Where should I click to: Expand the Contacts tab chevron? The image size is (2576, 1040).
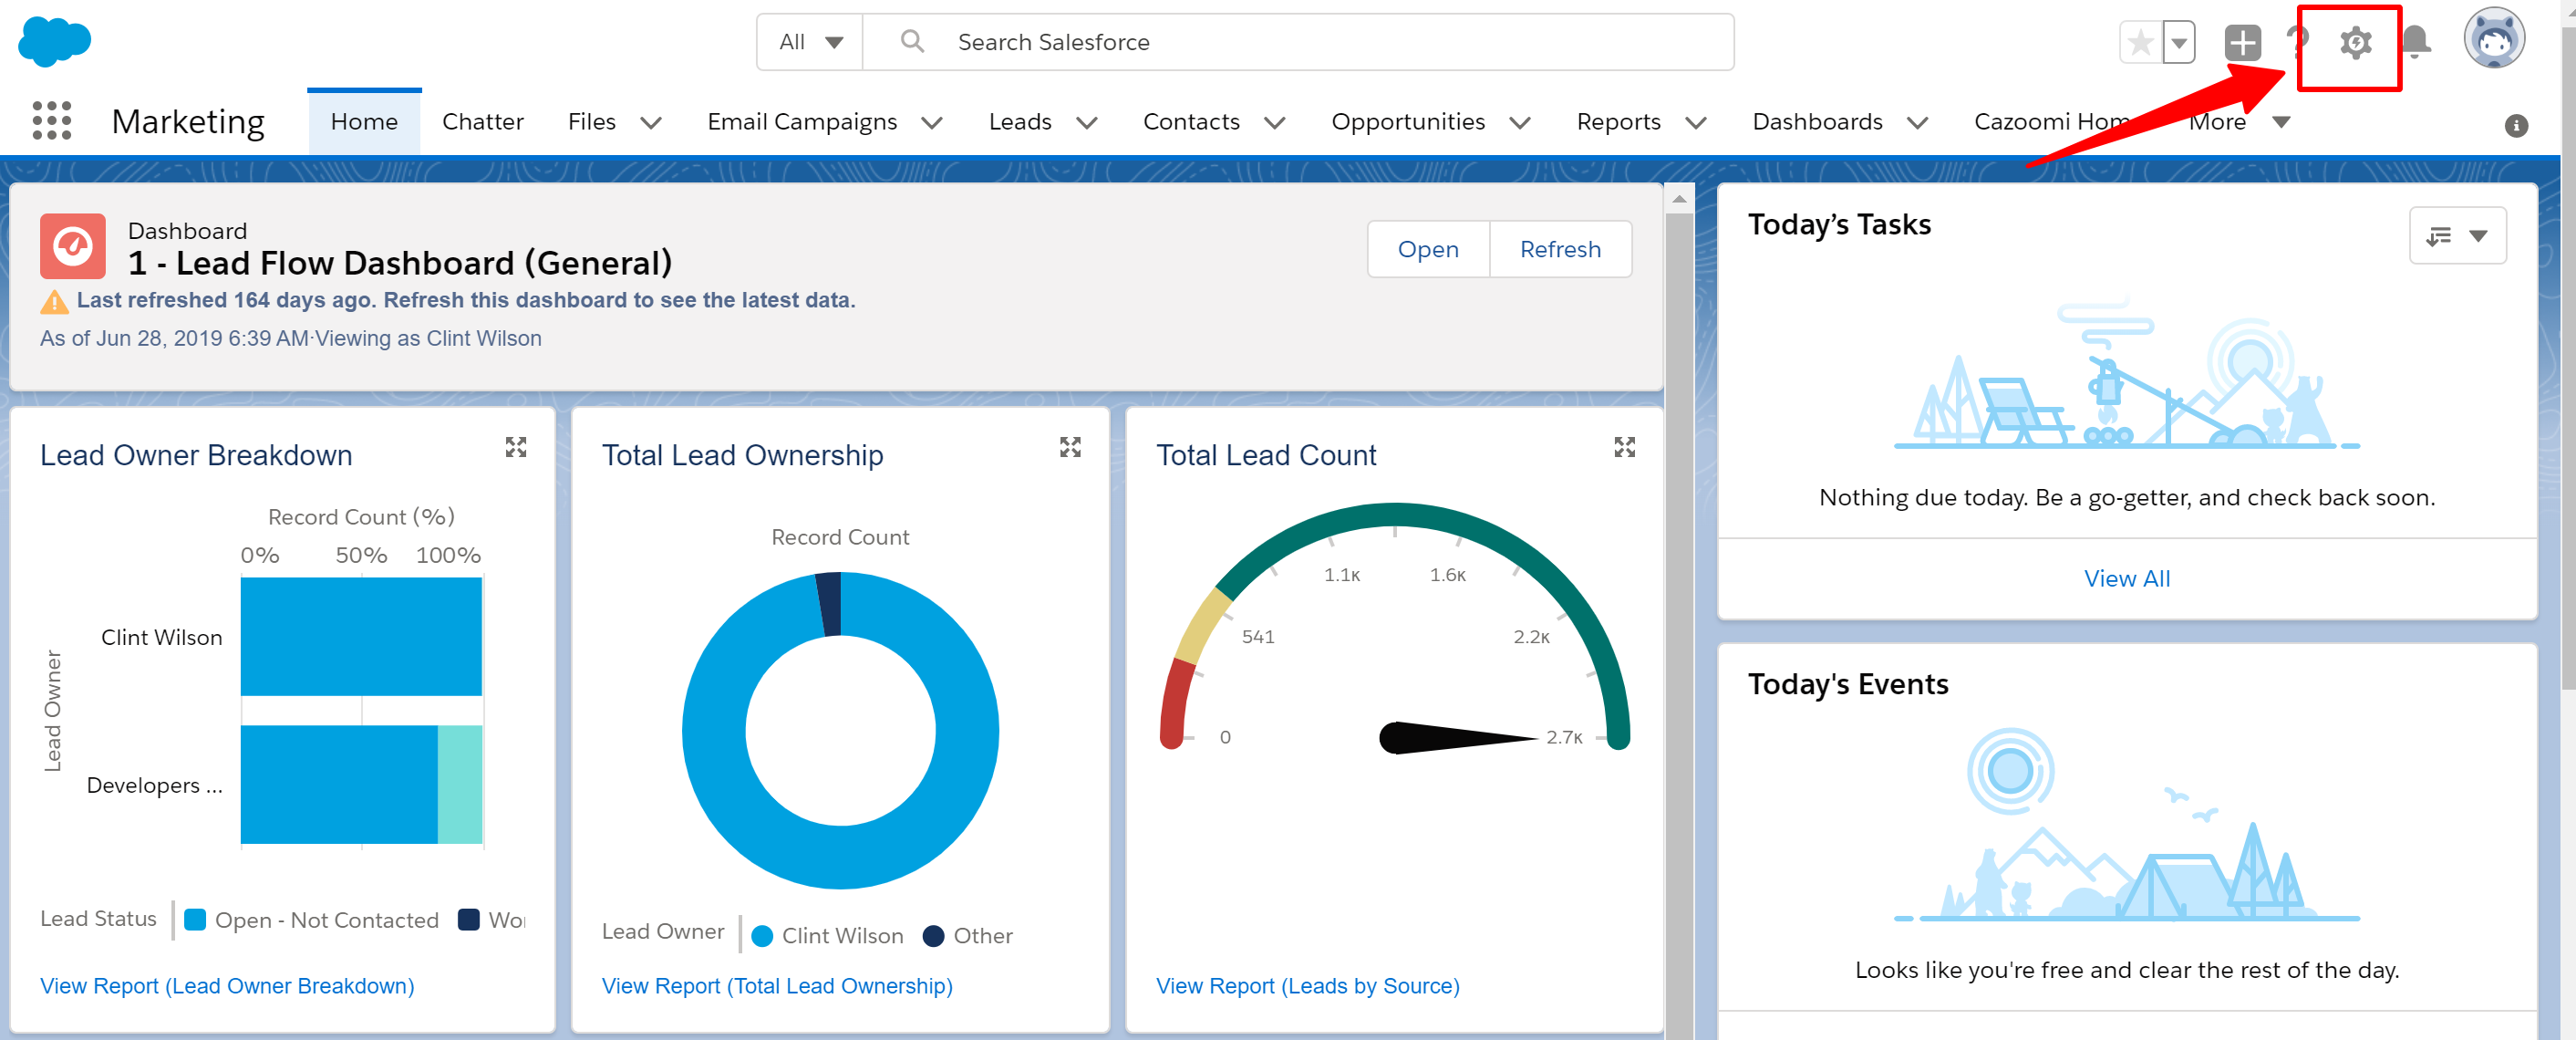coord(1275,123)
